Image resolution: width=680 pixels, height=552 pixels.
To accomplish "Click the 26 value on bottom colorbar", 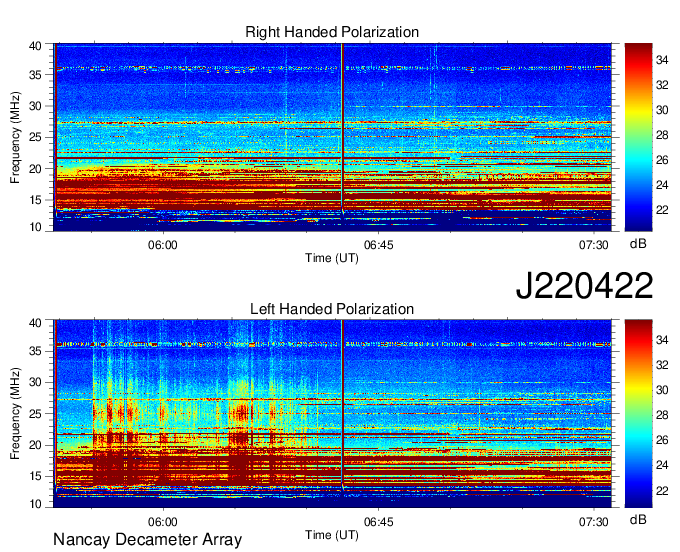I will (x=662, y=440).
